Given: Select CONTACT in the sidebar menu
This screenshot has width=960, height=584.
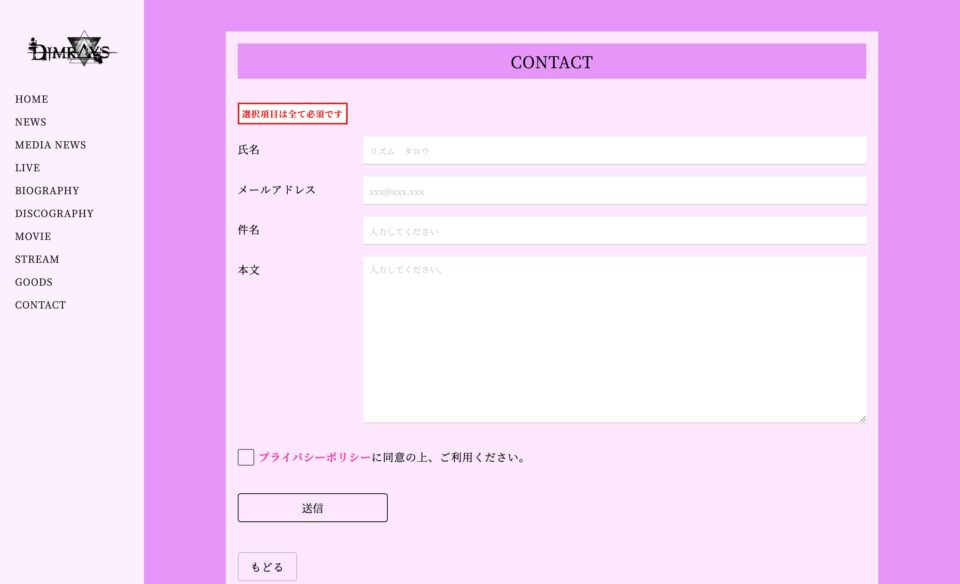Looking at the screenshot, I should (x=40, y=305).
